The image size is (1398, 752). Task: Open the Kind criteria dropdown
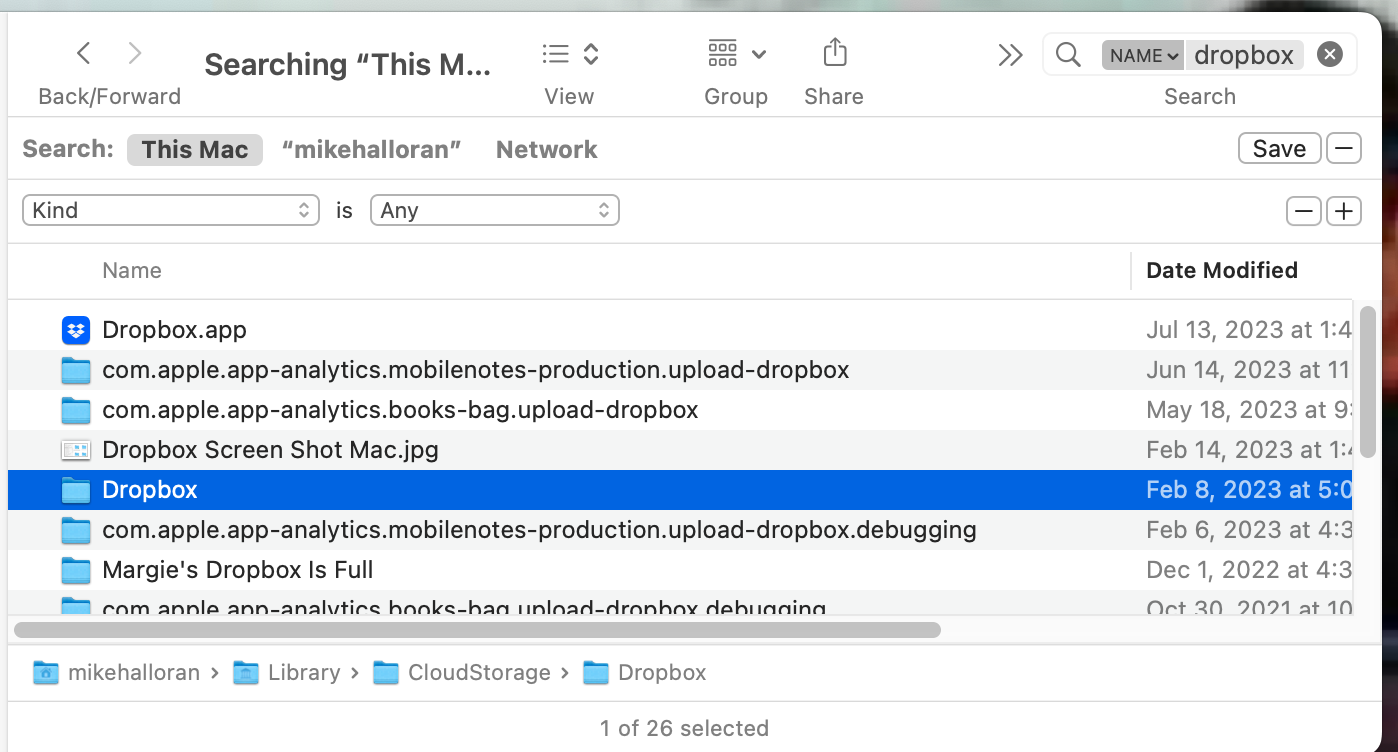click(x=171, y=210)
